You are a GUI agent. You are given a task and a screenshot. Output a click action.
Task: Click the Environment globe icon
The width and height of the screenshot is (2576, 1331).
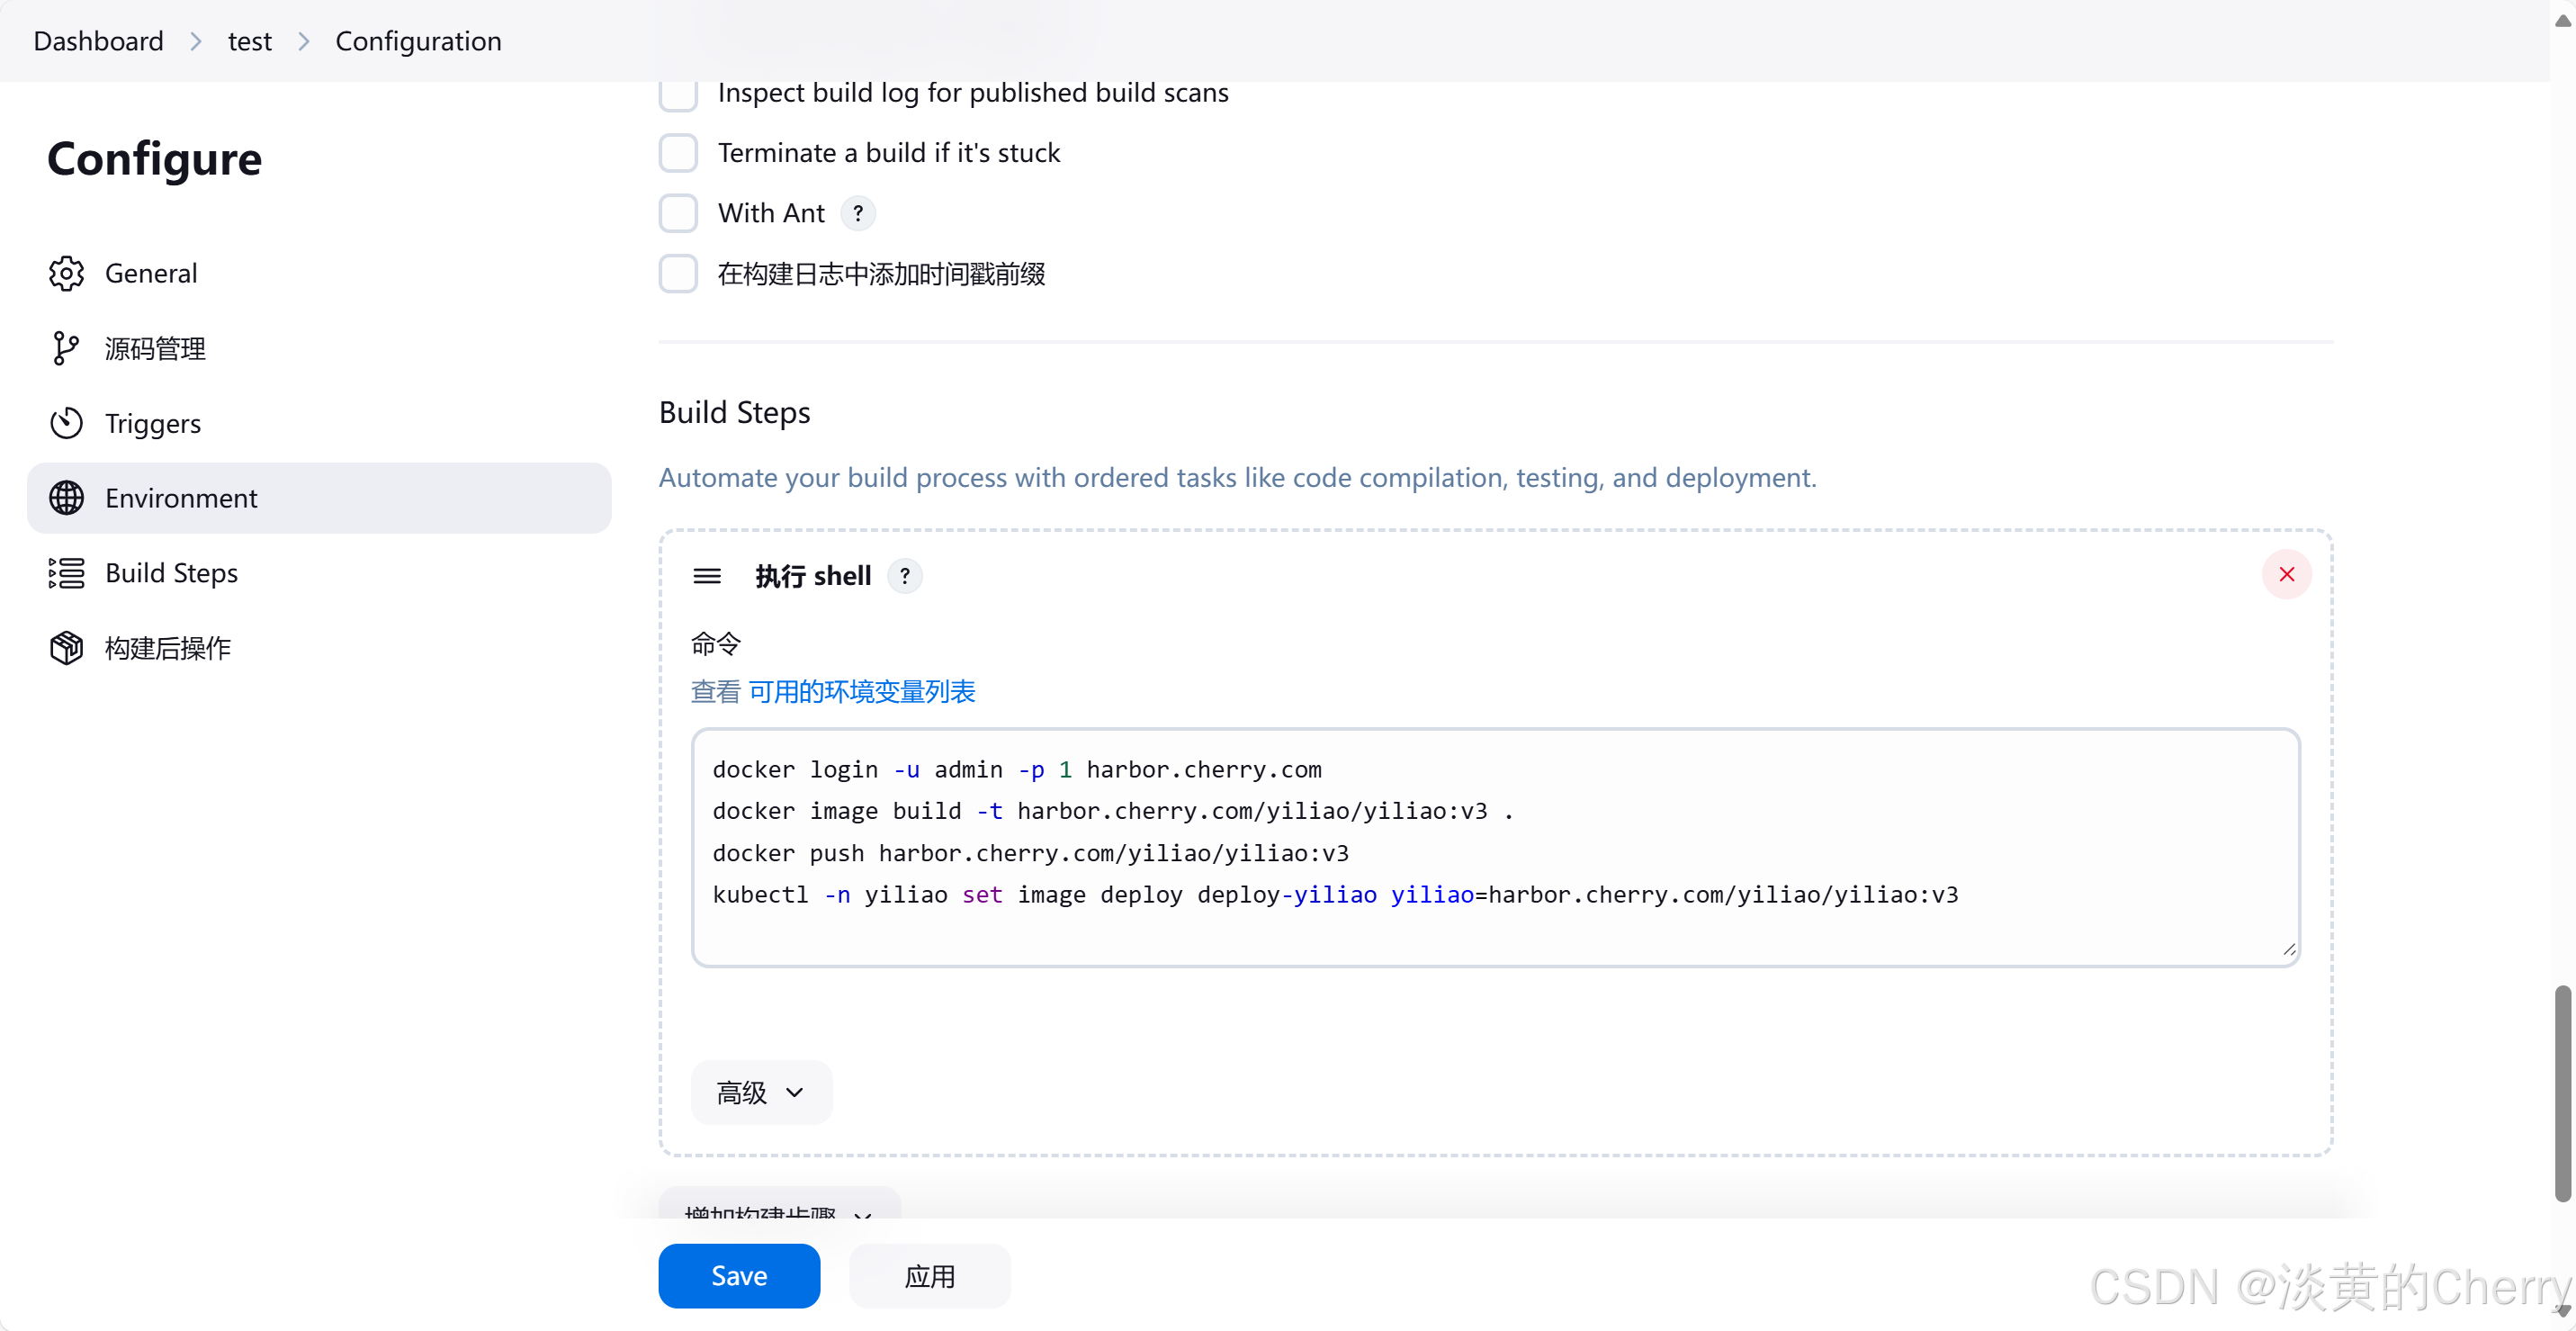point(66,498)
